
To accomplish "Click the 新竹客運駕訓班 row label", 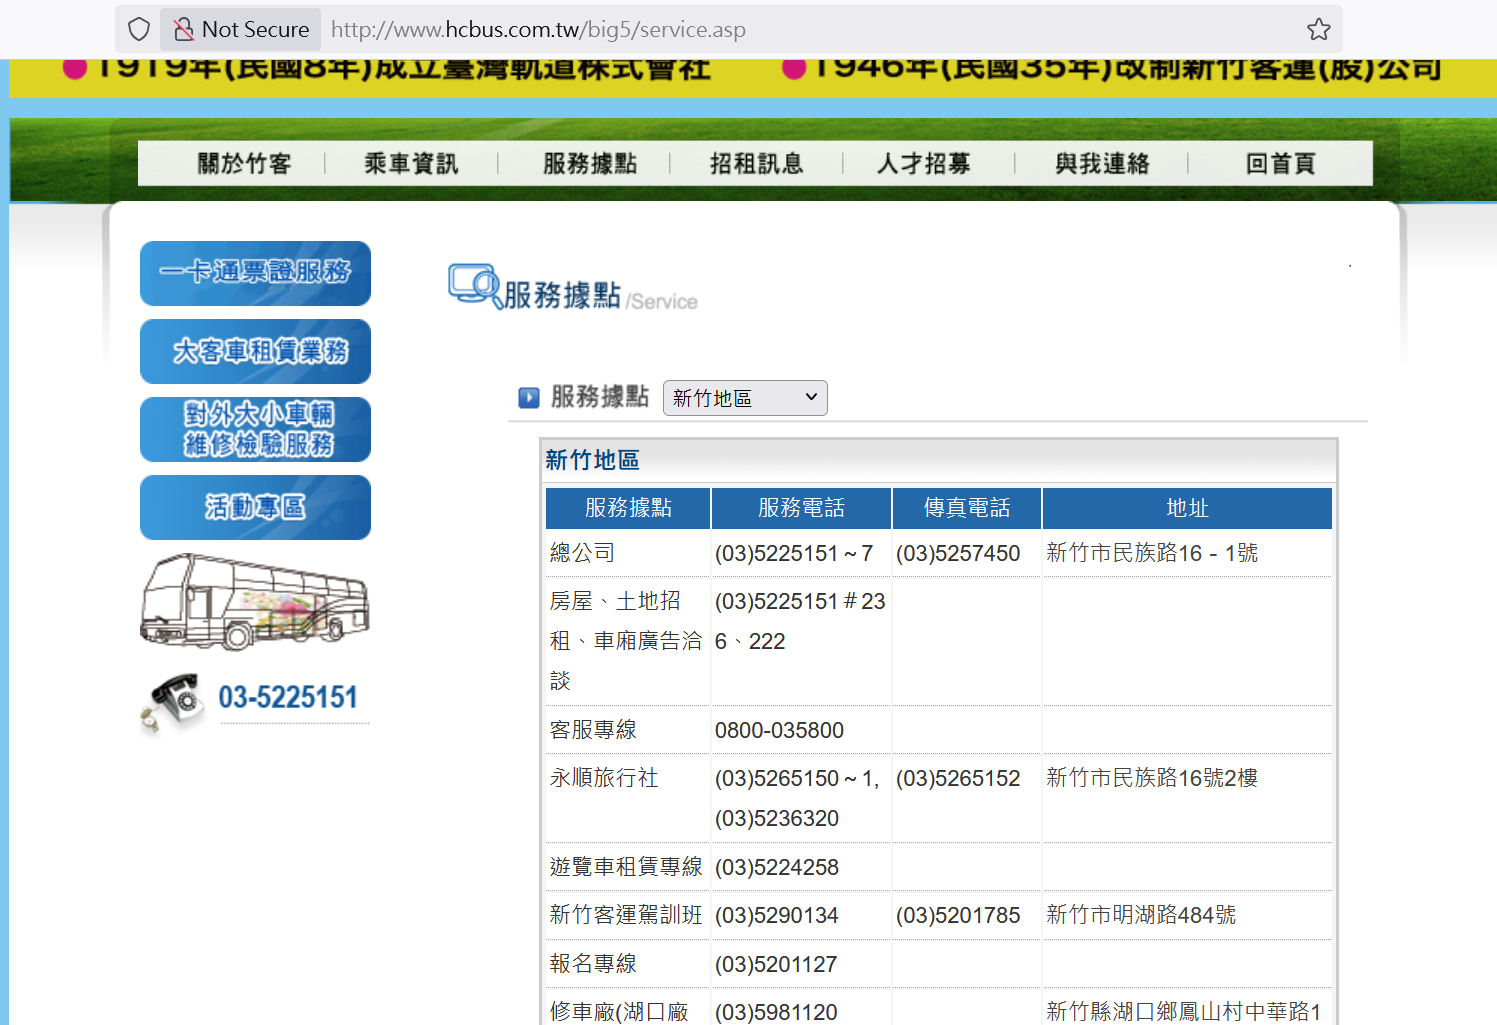I will (626, 915).
